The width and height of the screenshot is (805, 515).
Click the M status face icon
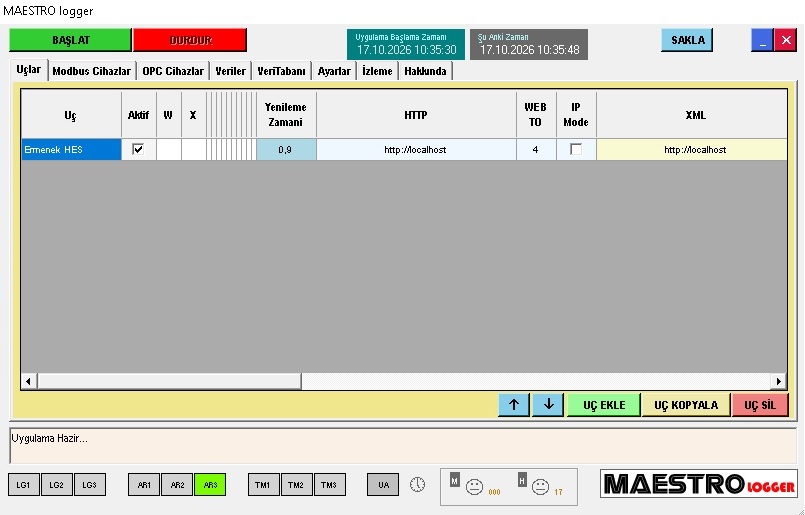[474, 486]
